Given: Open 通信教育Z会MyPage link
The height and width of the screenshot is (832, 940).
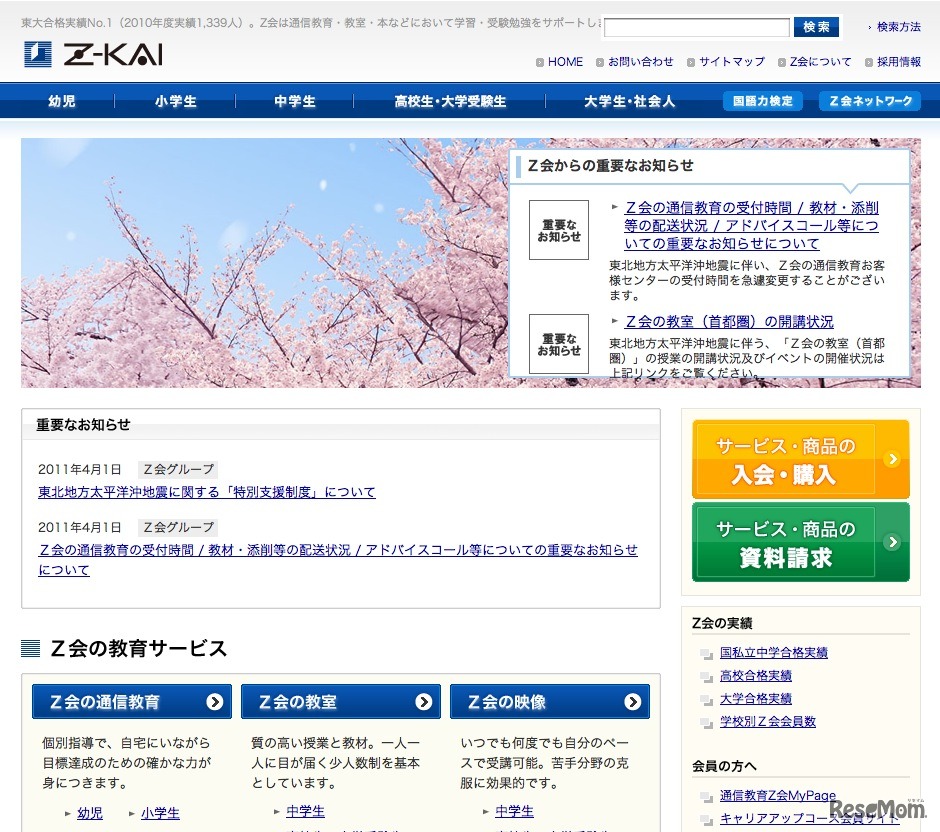Looking at the screenshot, I should point(778,795).
